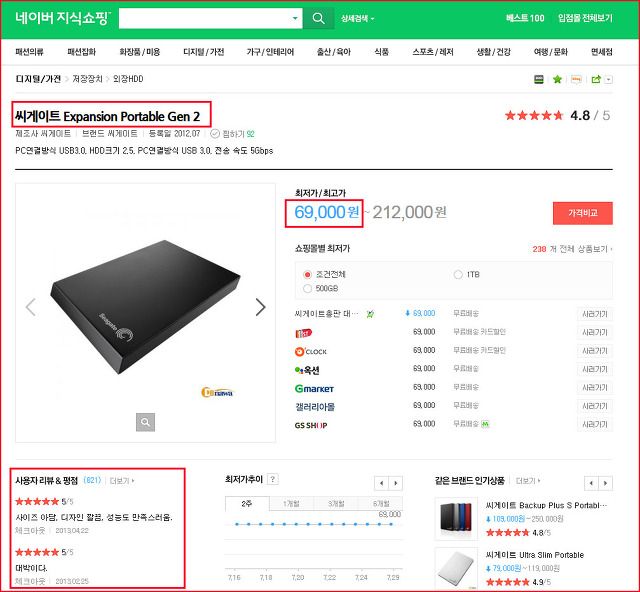Image resolution: width=640 pixels, height=592 pixels.
Task: Click the 옥션 mall logo
Action: 307,370
